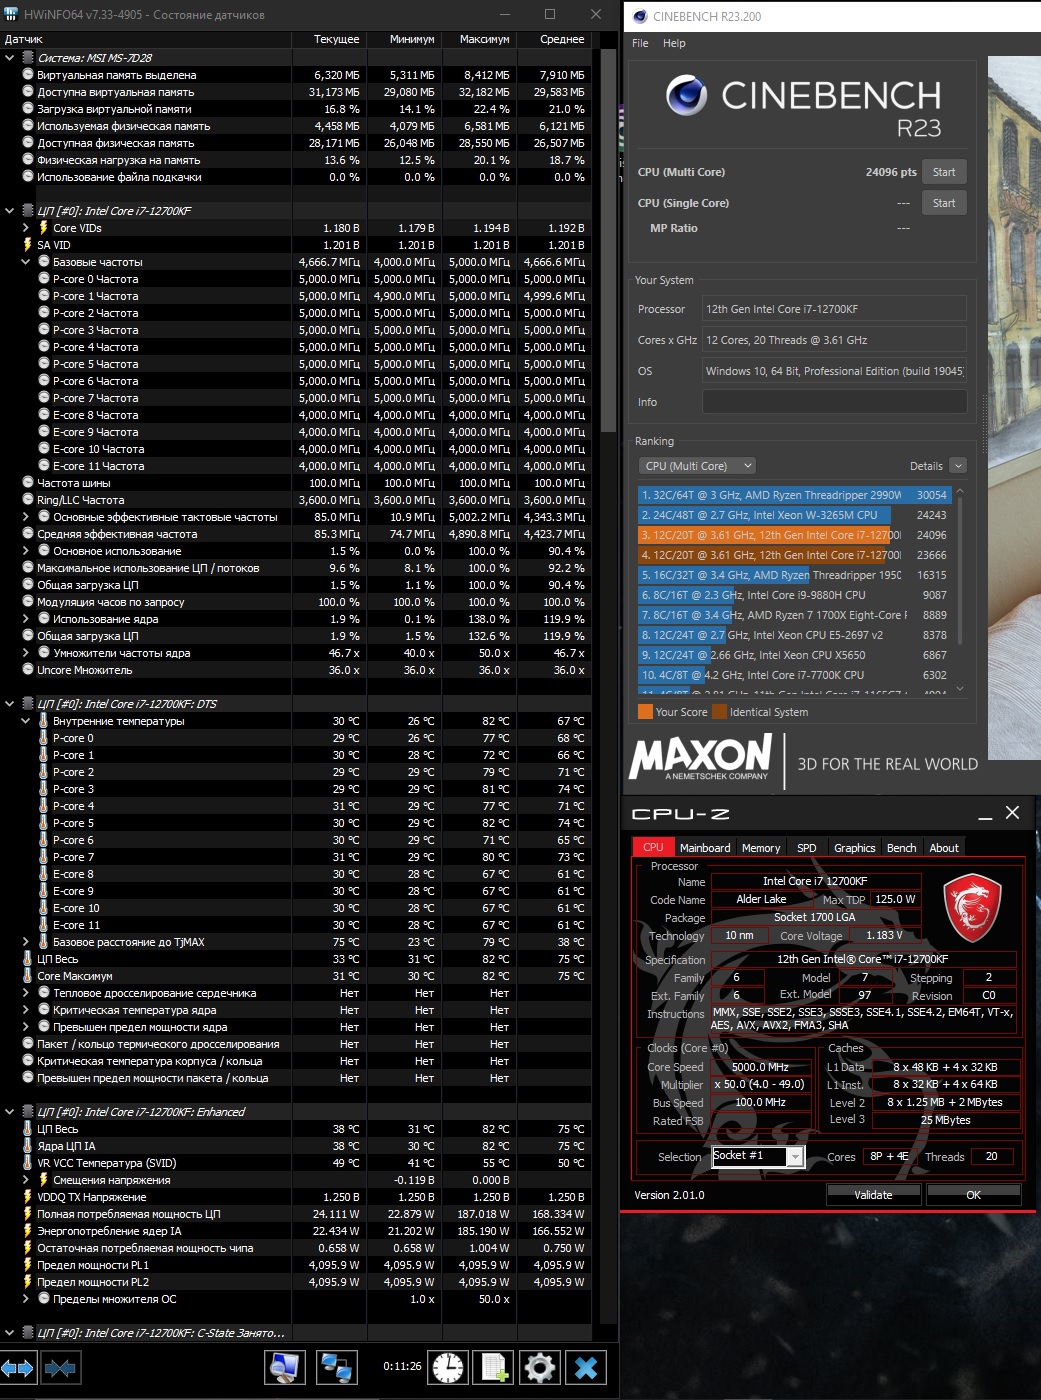
Task: Start the CPU (Single Core) test
Action: coord(944,203)
